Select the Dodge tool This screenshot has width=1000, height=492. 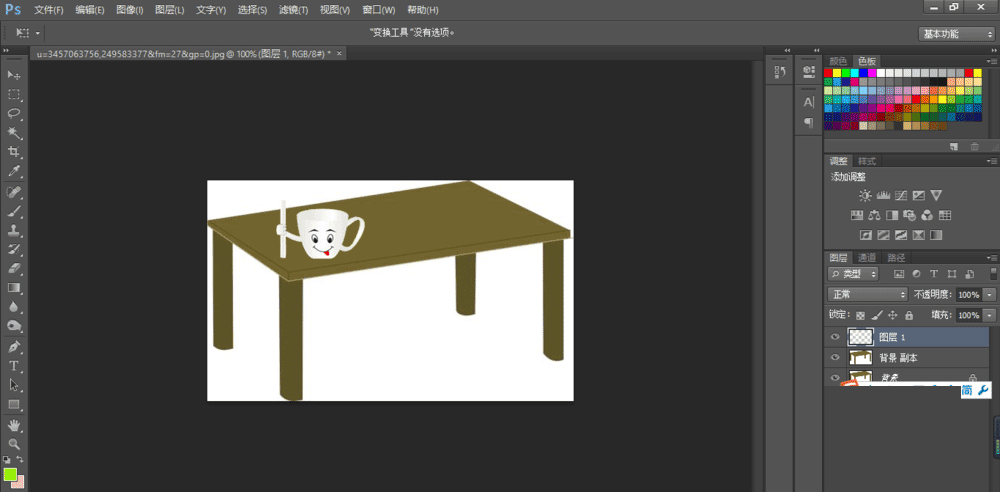coord(14,326)
